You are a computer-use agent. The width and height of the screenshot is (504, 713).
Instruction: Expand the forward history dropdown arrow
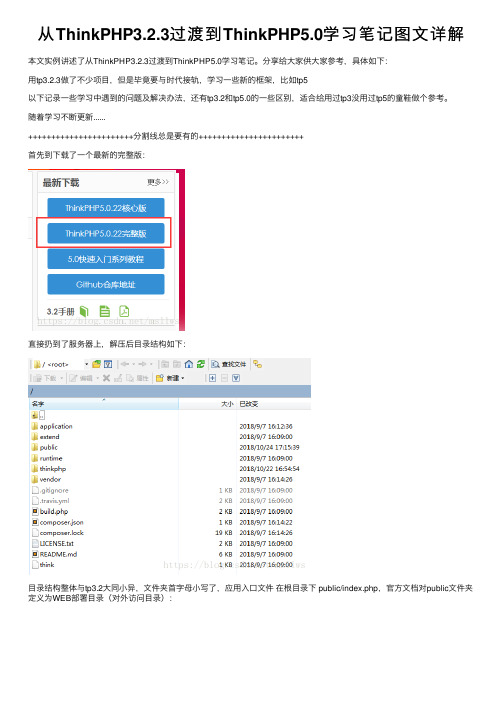(151, 364)
